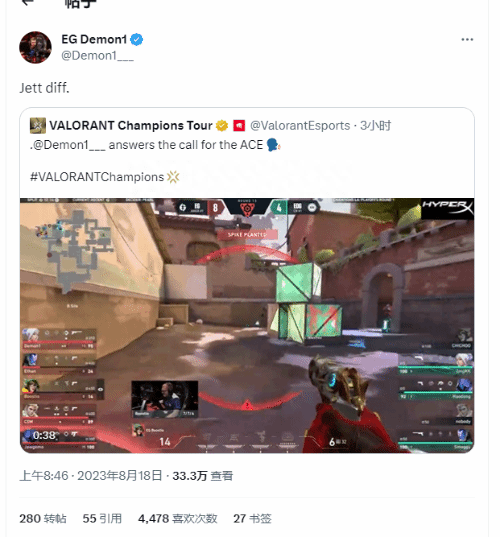500x537 pixels.
Task: Click the gold verified badge on VCT
Action: click(x=222, y=126)
